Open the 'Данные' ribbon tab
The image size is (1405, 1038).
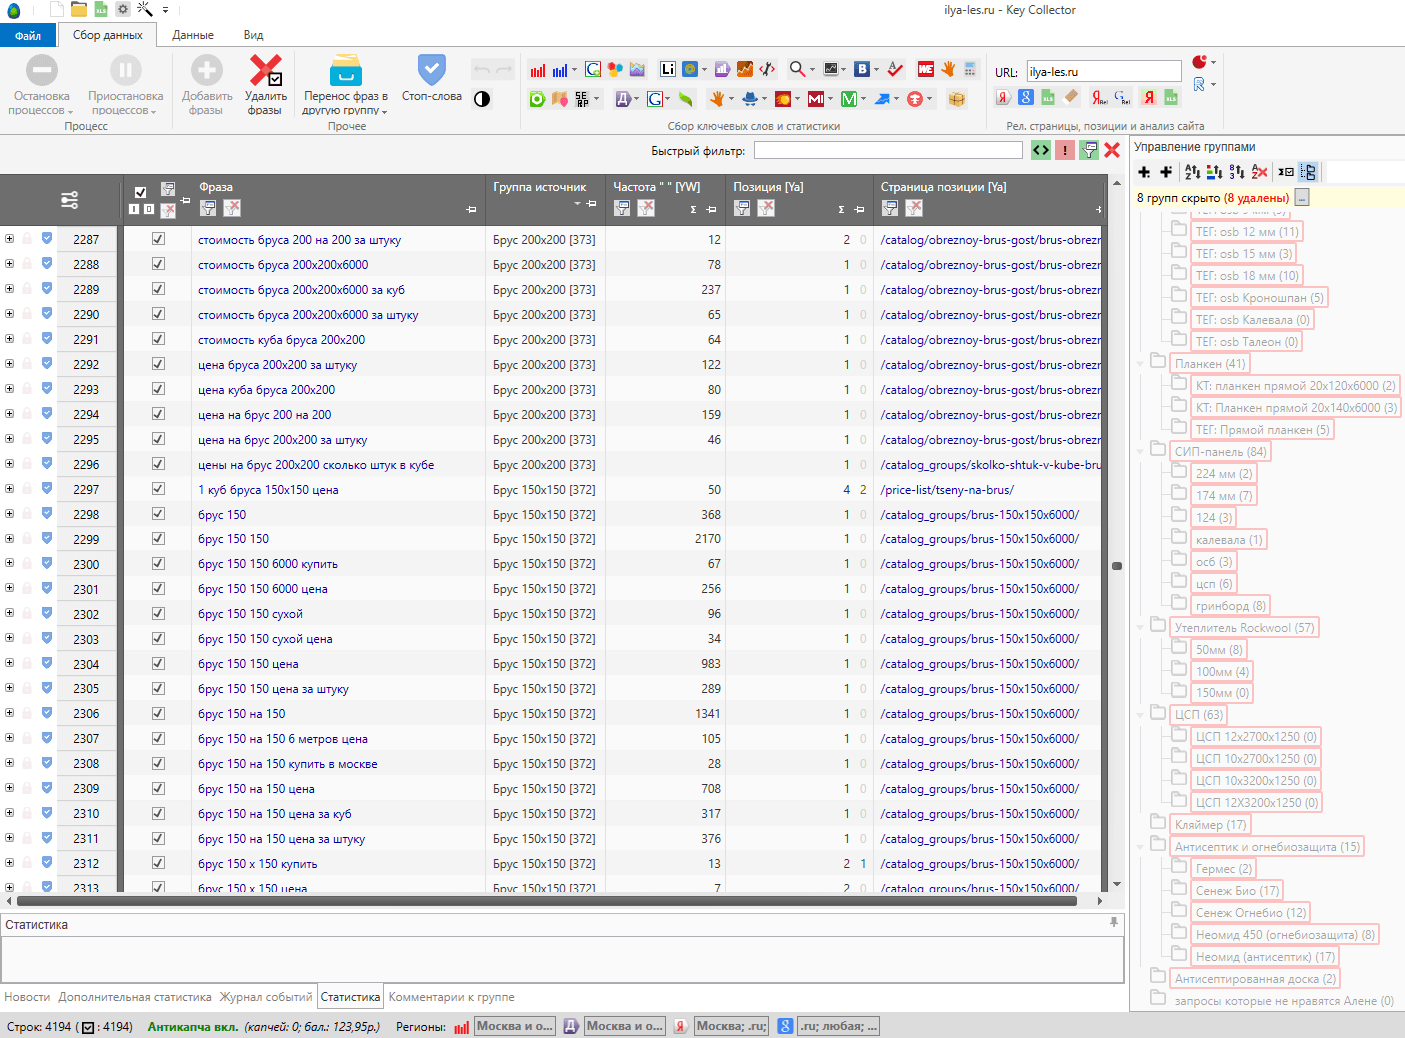[192, 35]
